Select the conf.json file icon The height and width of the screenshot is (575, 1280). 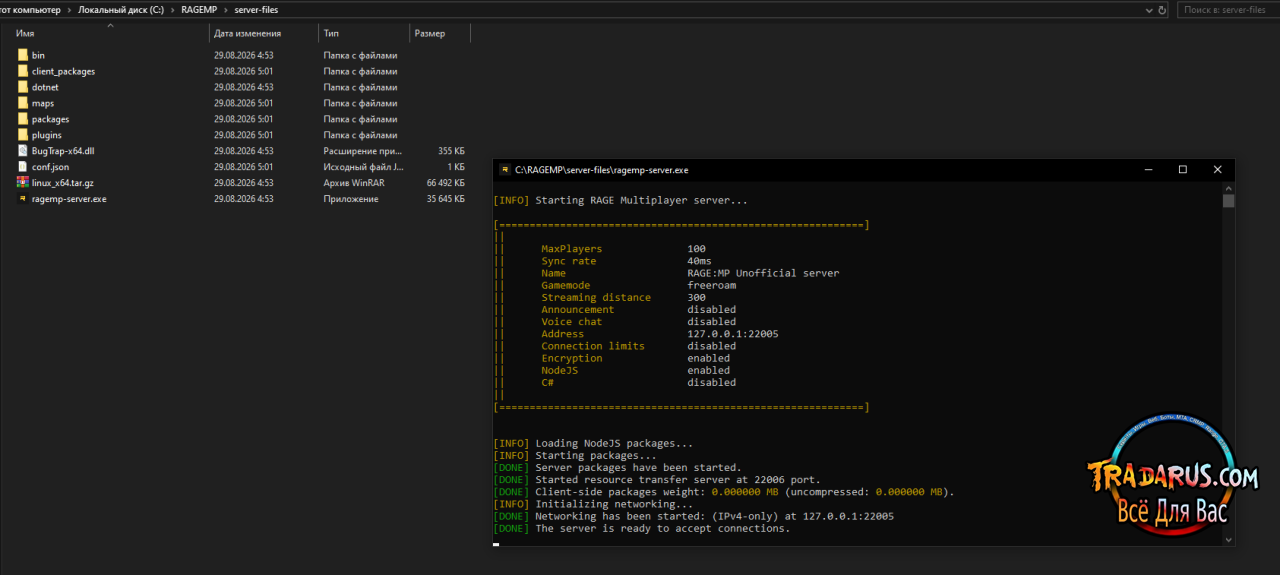[23, 167]
